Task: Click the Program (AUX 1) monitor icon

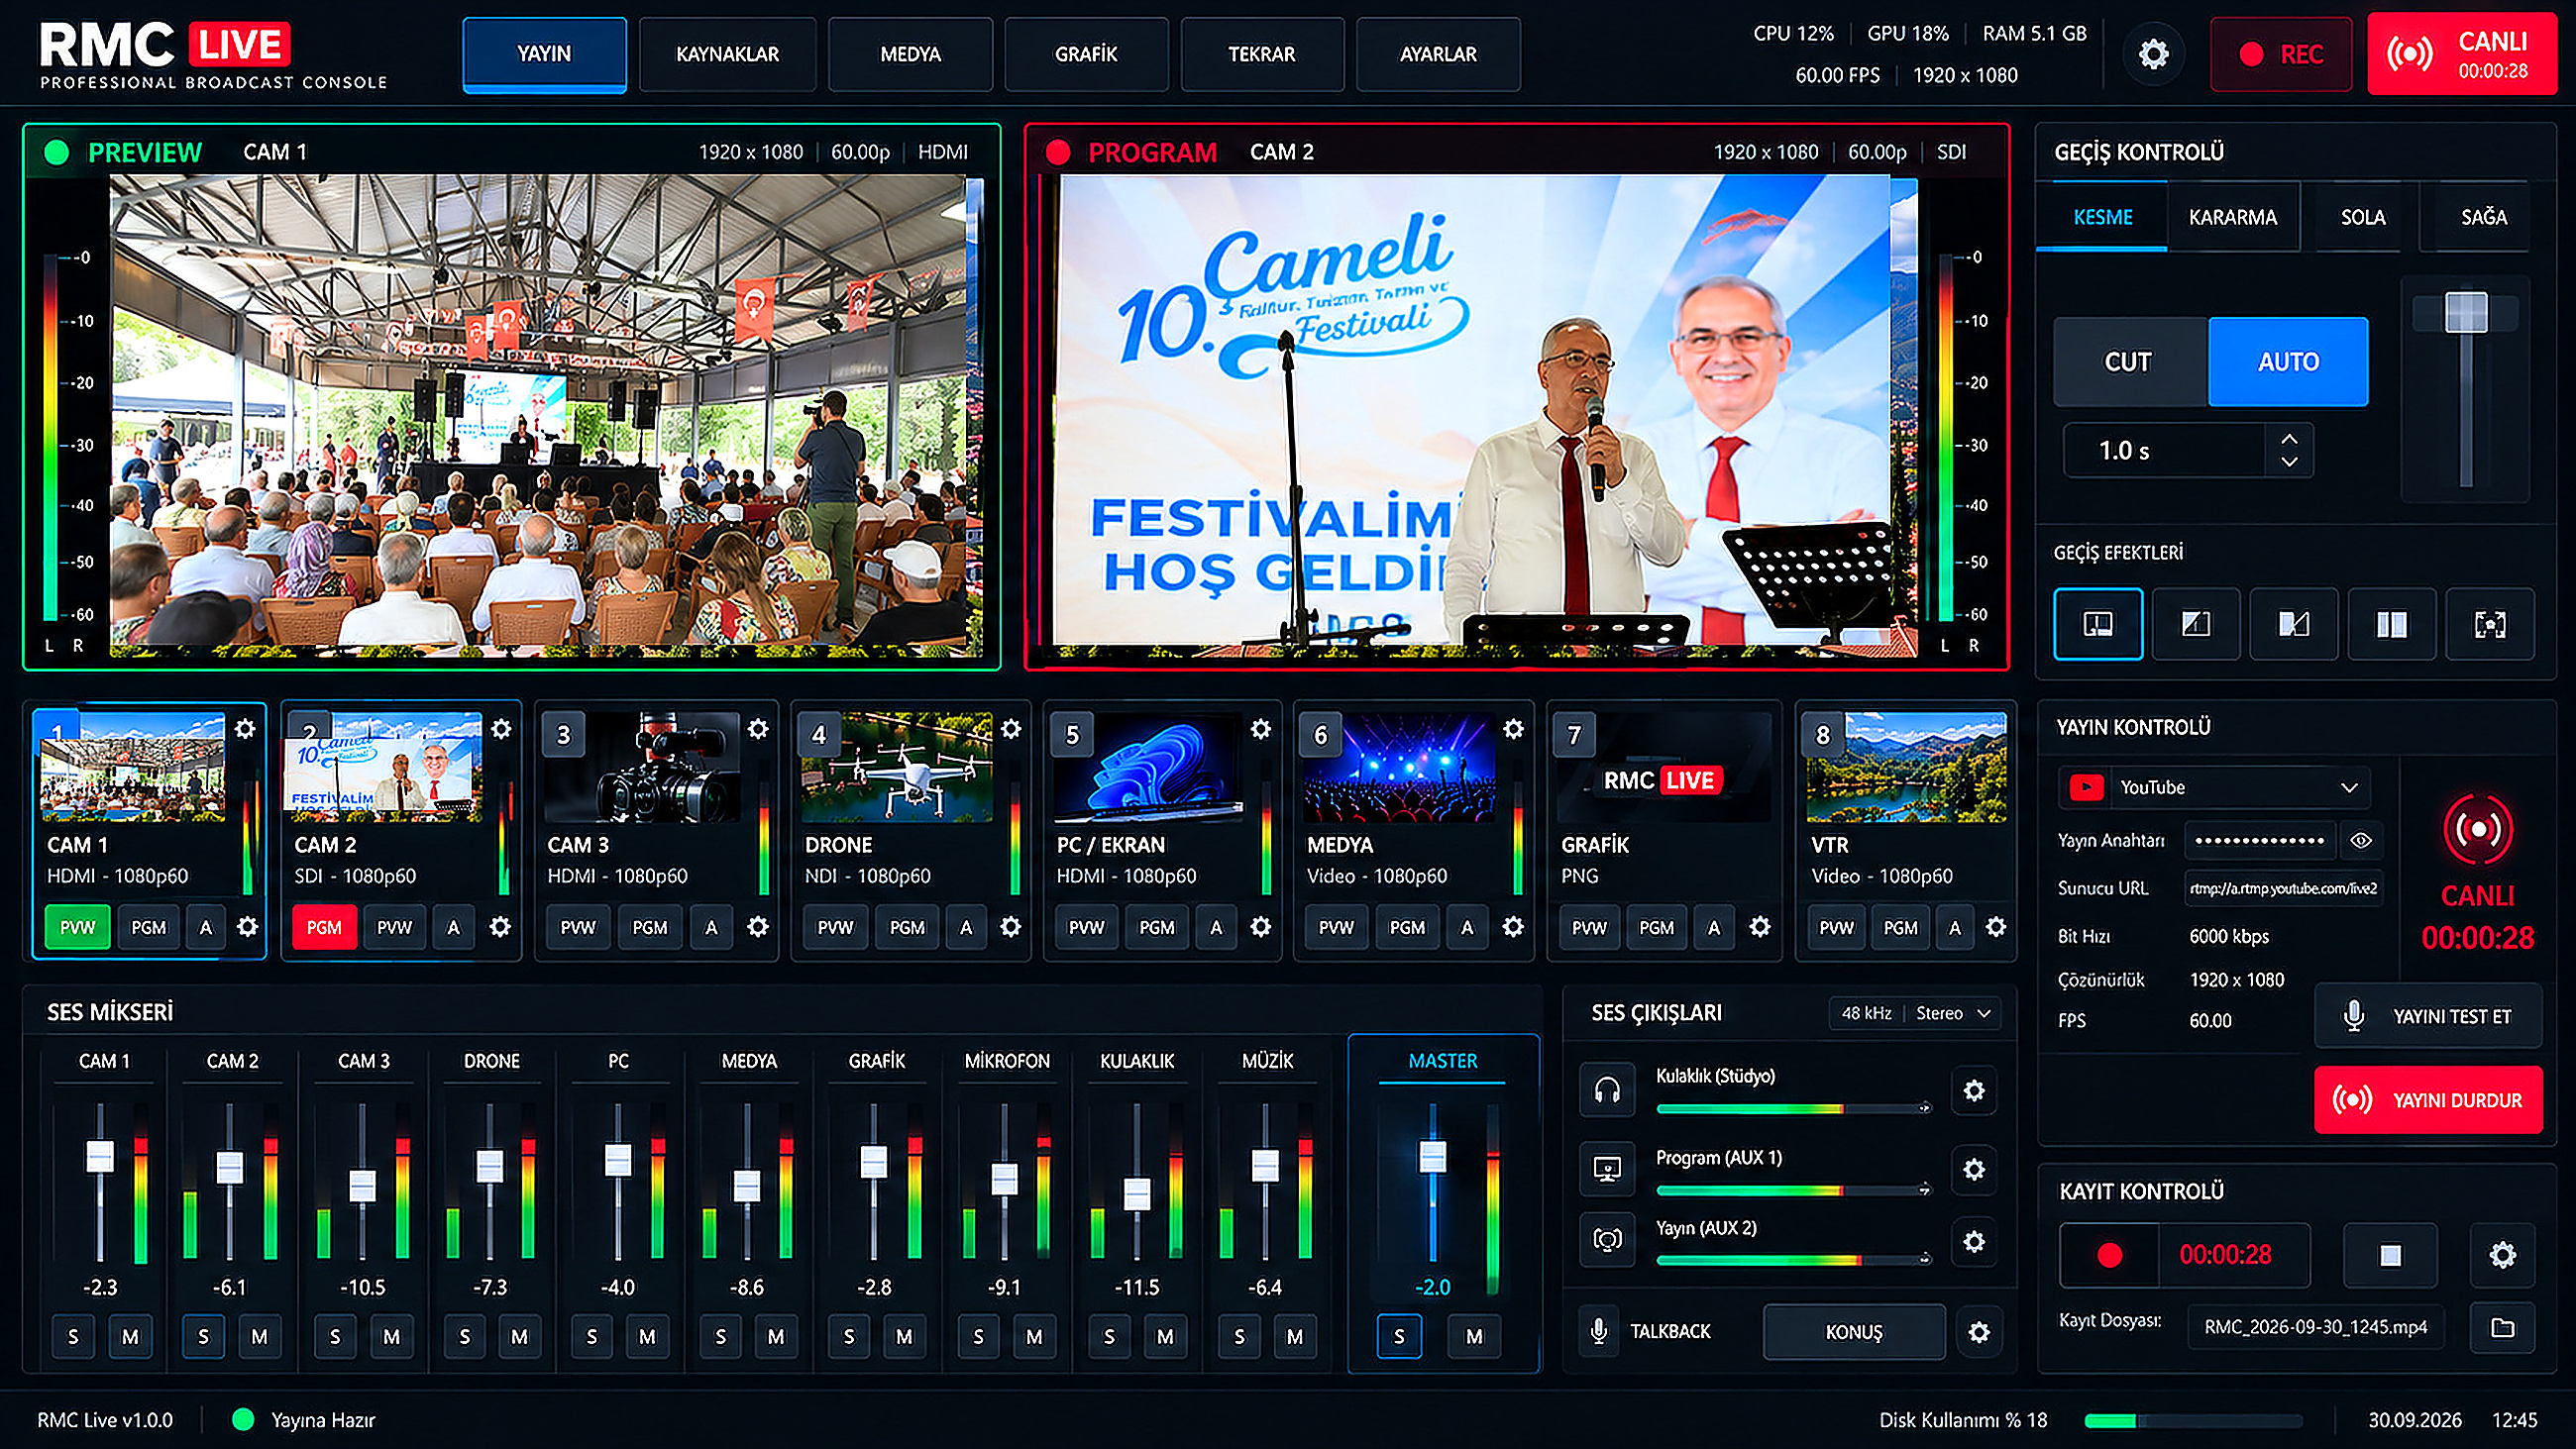Action: click(x=1607, y=1168)
